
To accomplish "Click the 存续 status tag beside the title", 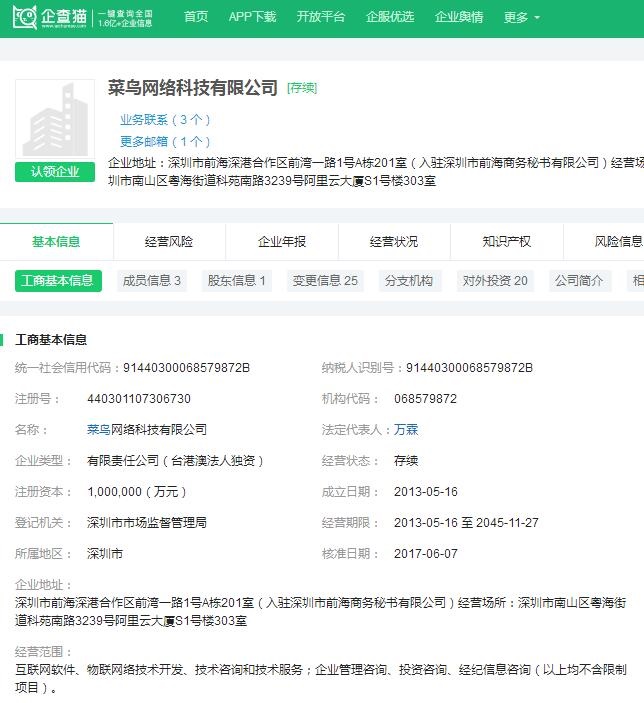I will [302, 88].
